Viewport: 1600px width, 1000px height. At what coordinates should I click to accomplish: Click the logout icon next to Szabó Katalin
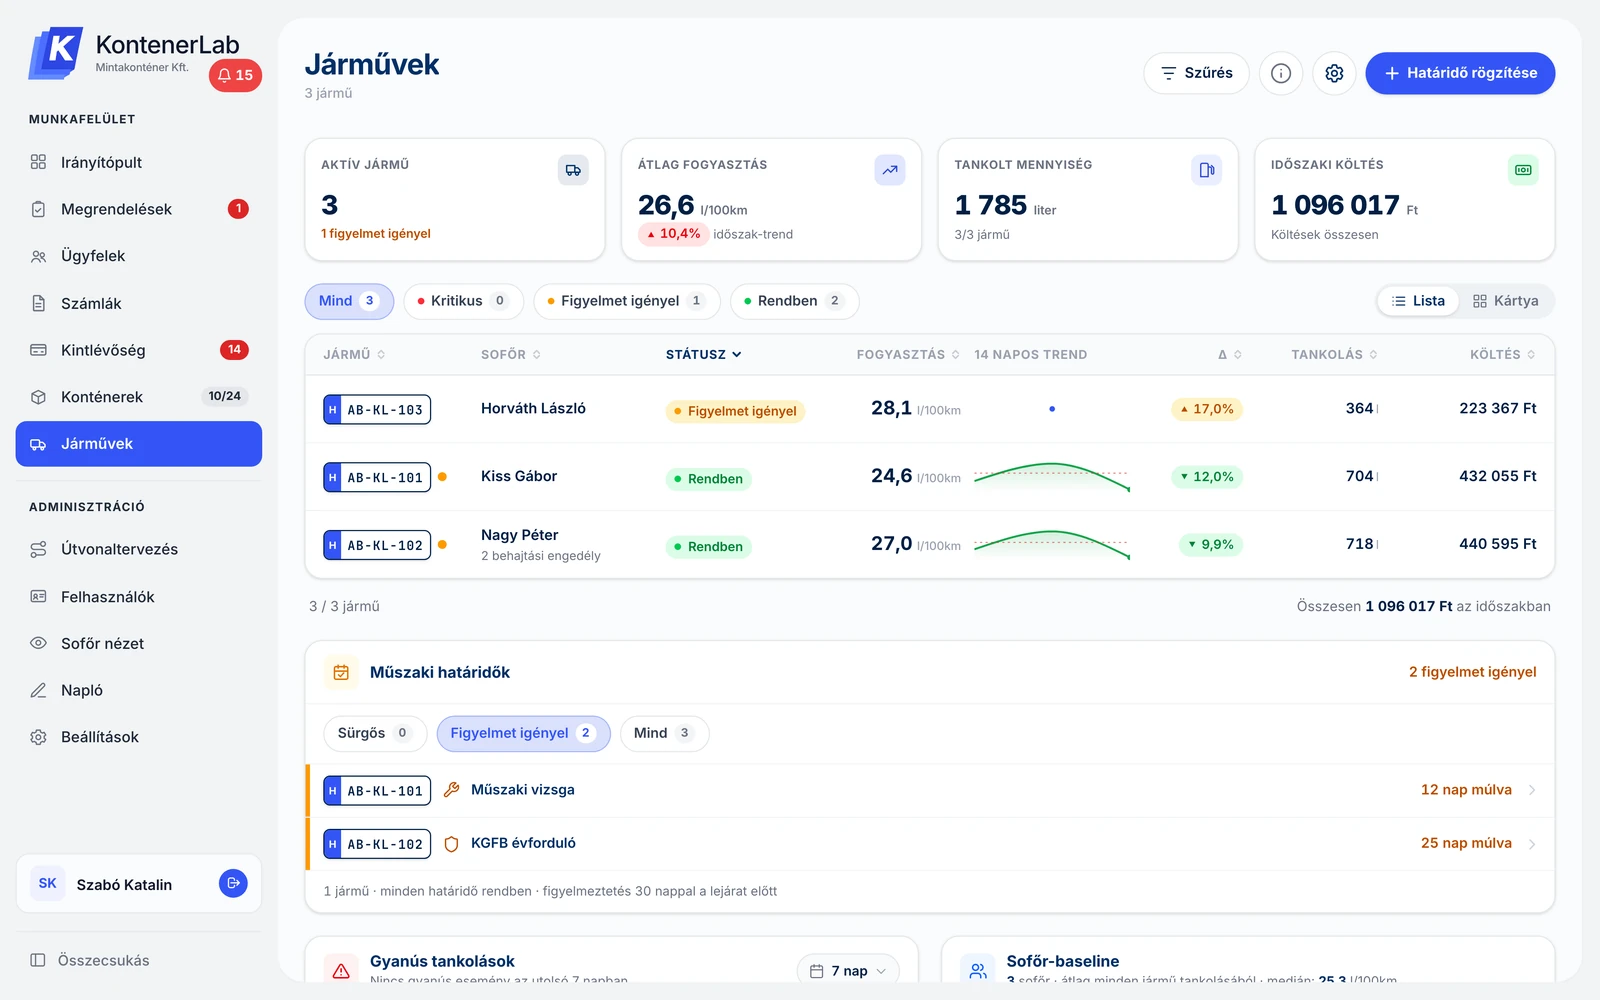tap(233, 883)
